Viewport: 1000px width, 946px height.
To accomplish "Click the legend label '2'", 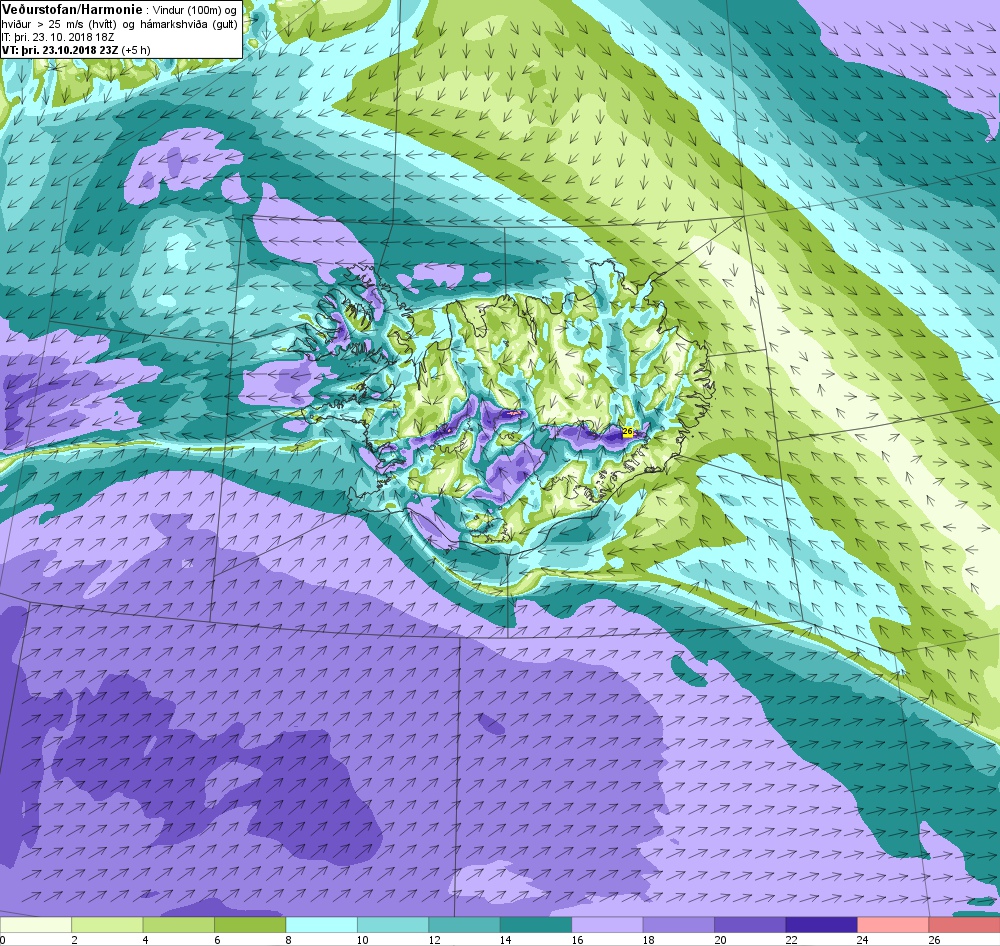I will coord(75,940).
